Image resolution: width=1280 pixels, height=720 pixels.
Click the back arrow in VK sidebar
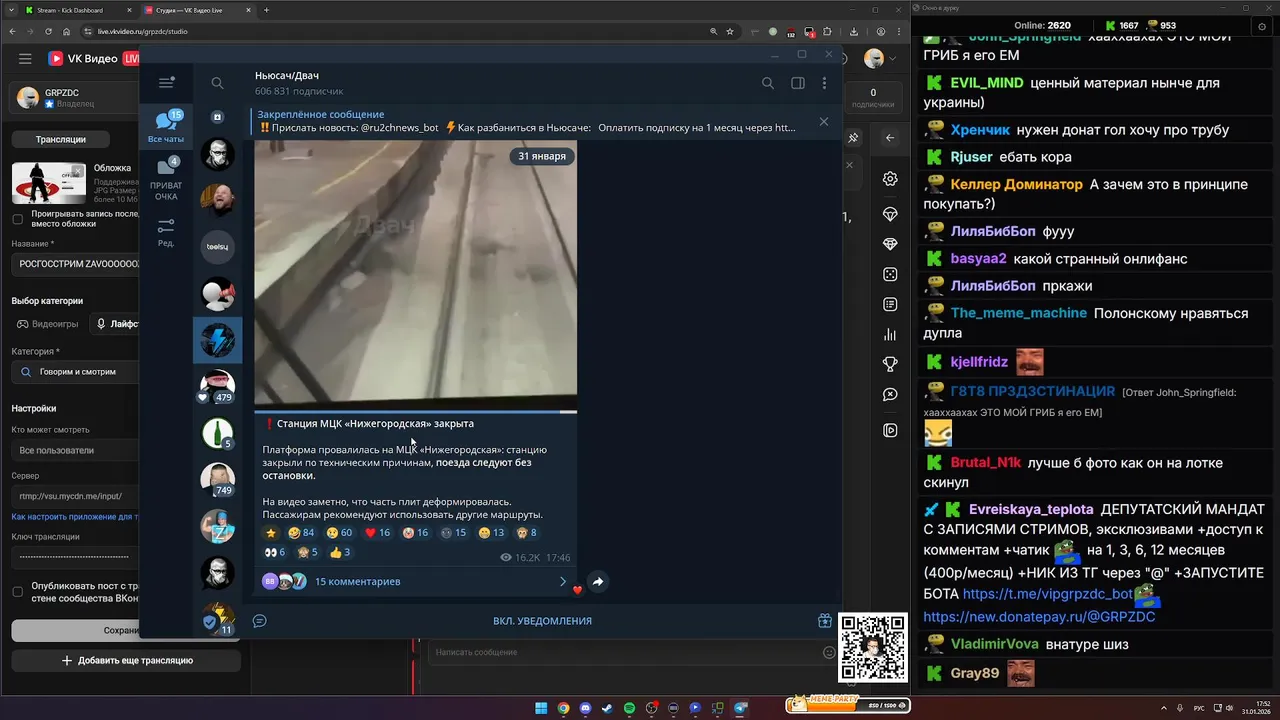pyautogui.click(x=890, y=138)
